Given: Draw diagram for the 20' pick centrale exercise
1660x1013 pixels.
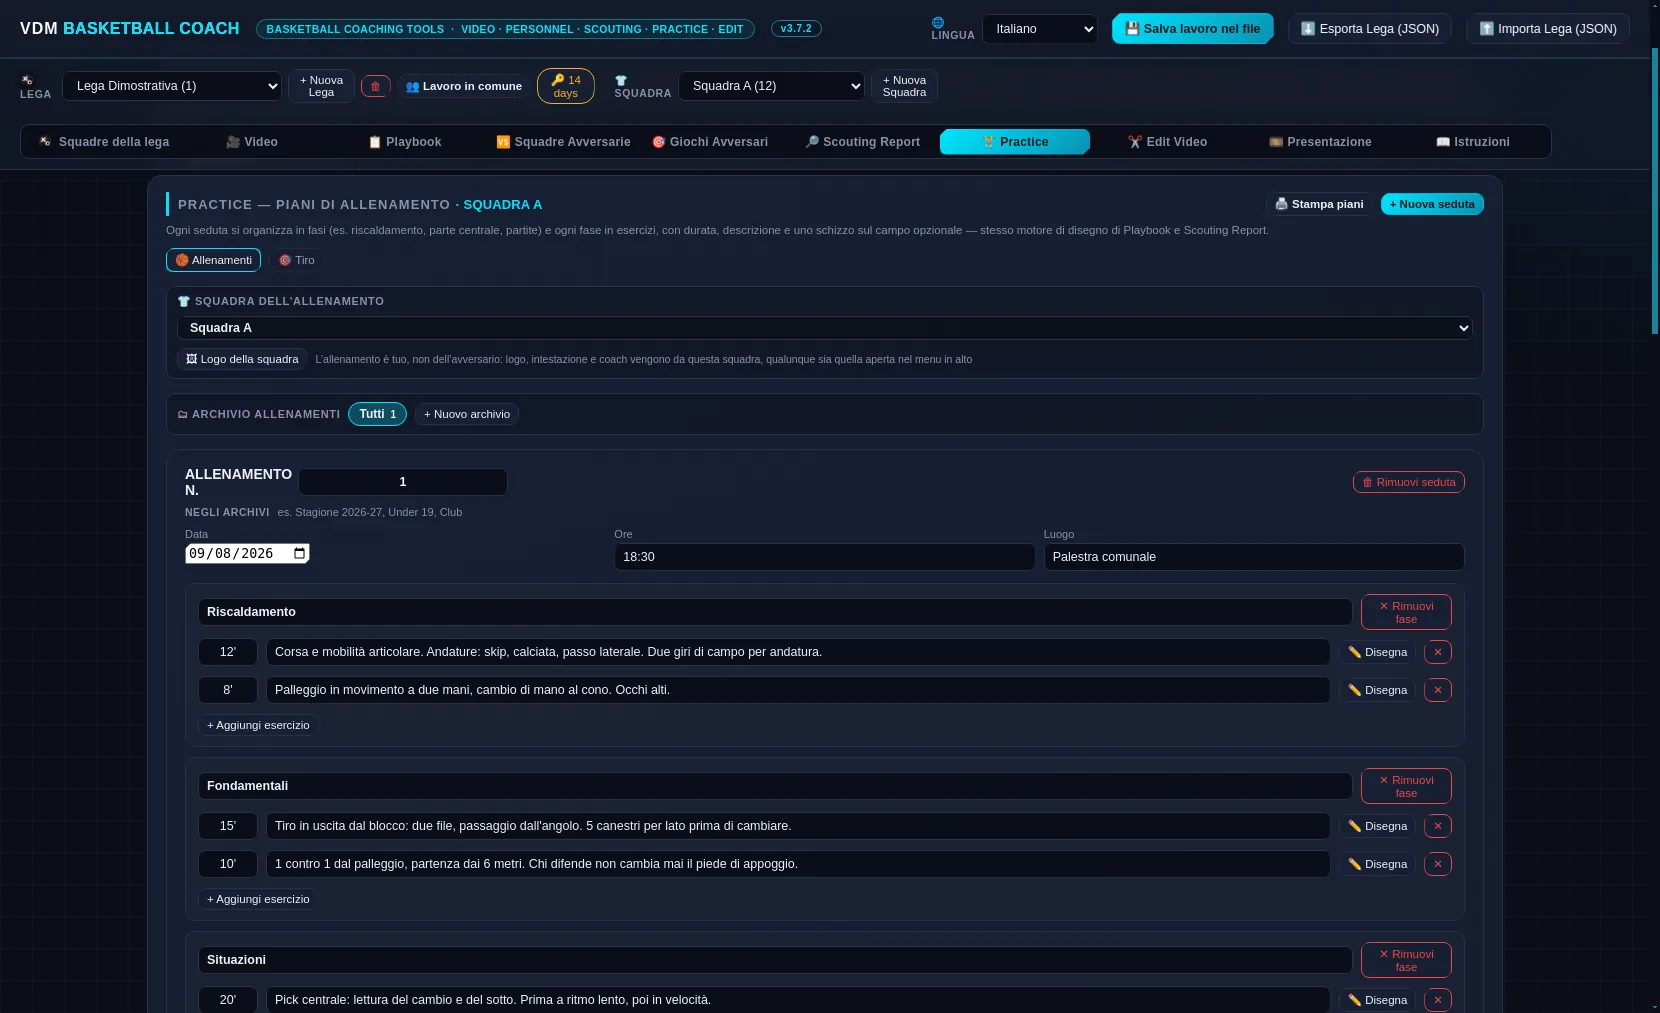Looking at the screenshot, I should click(x=1377, y=1000).
